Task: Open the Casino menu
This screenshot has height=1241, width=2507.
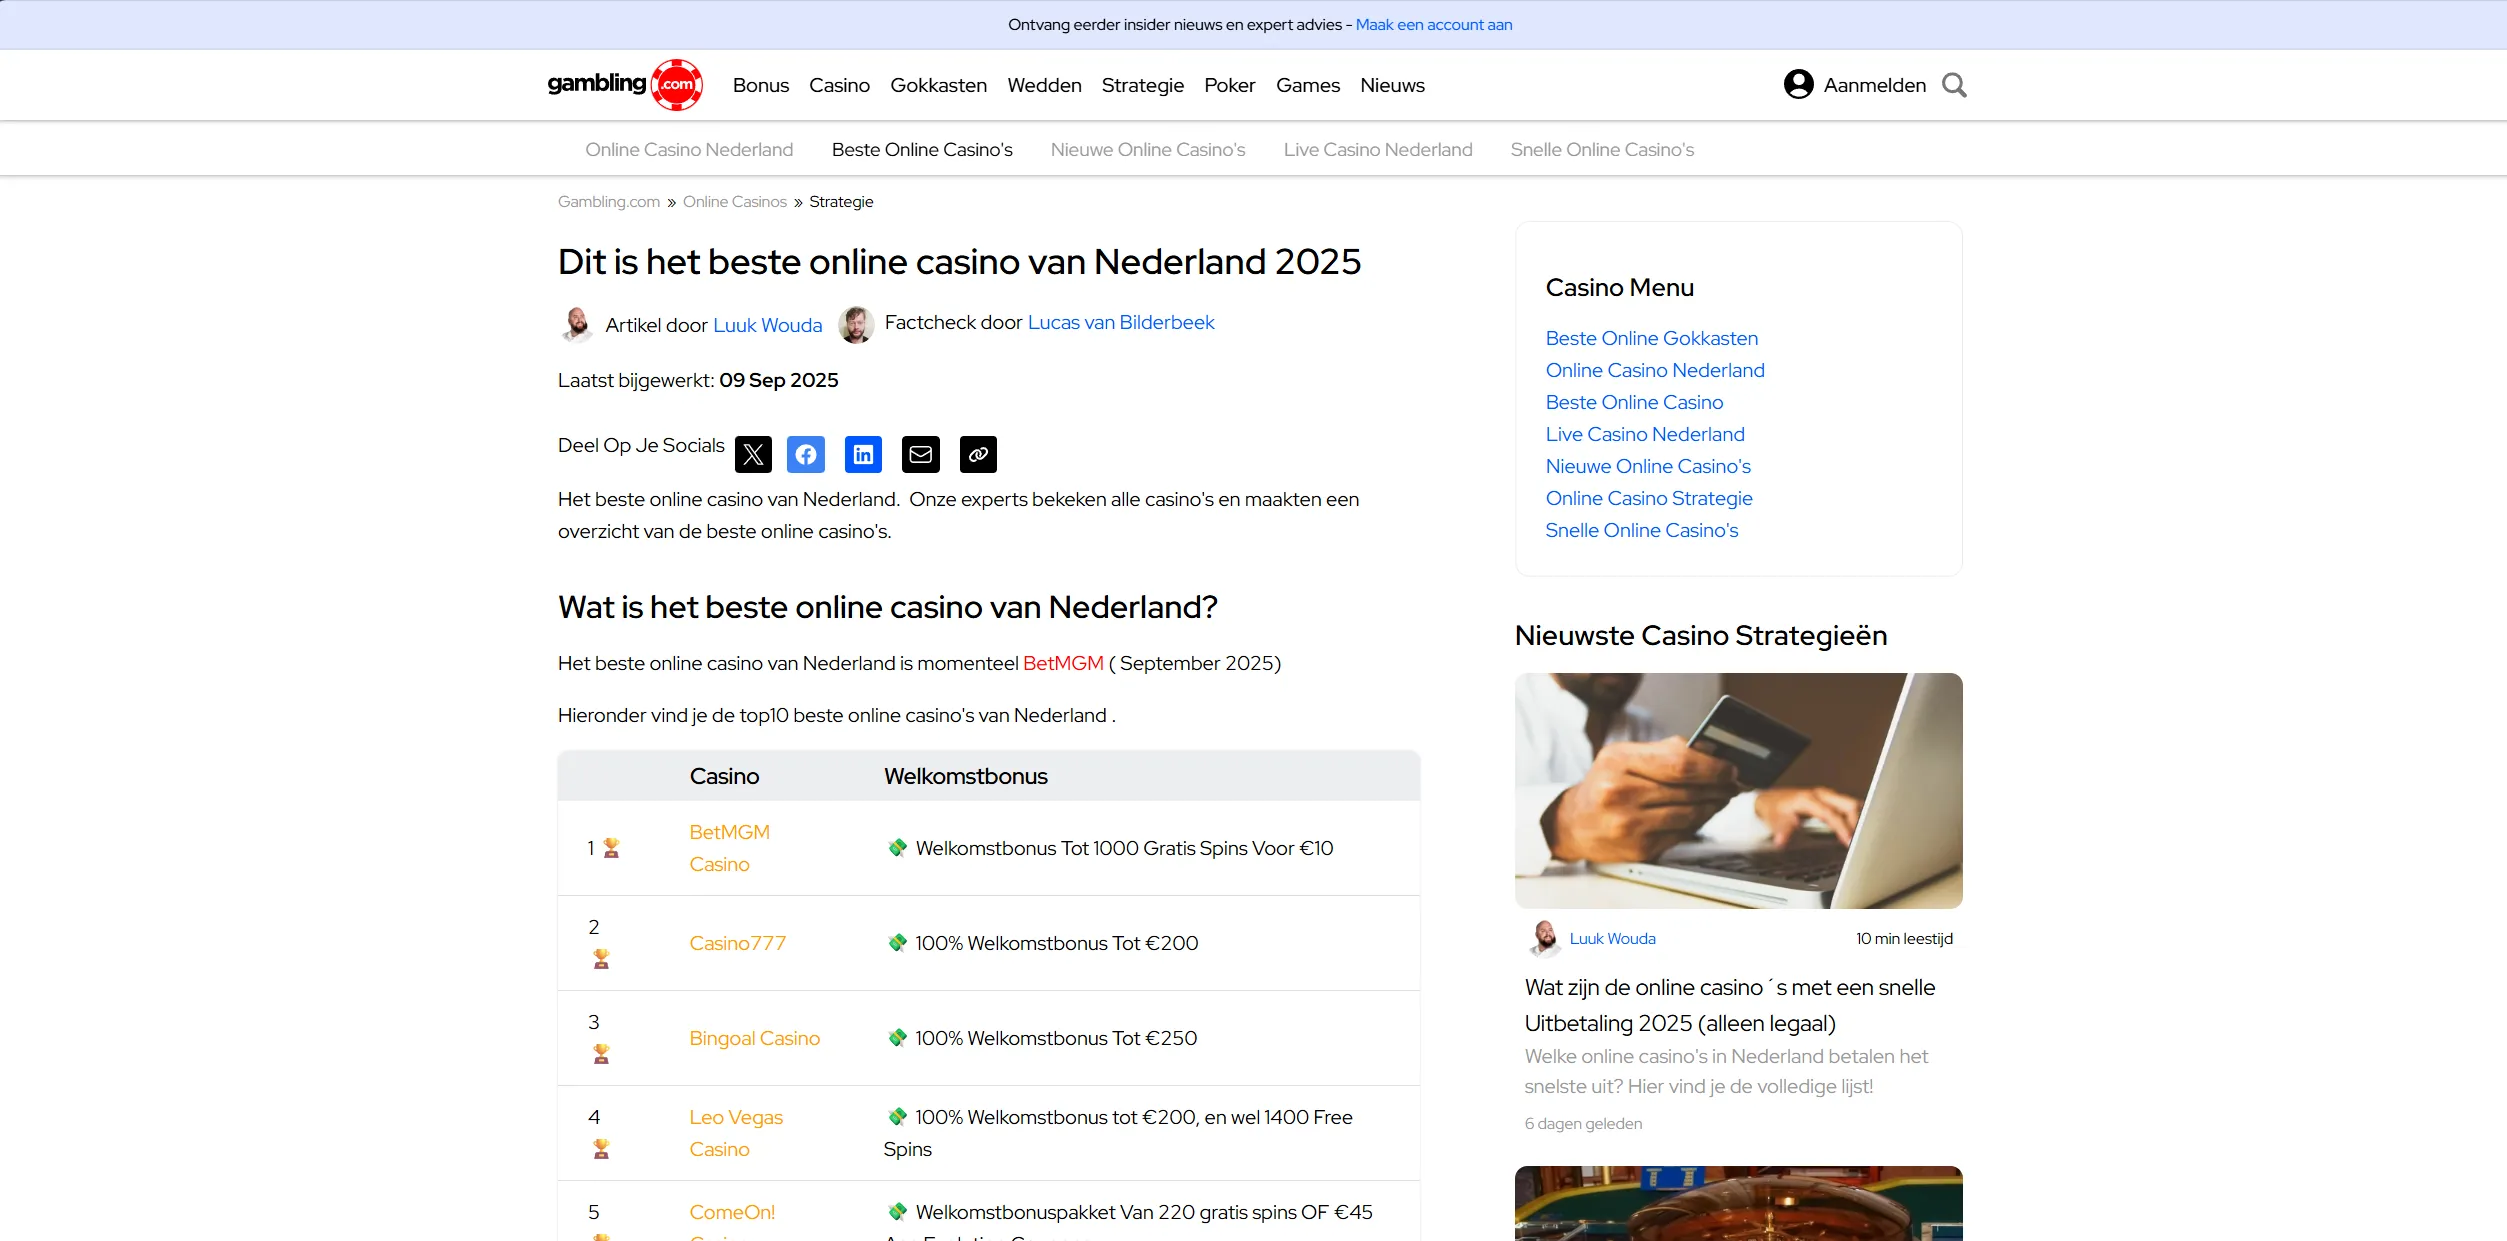Action: pyautogui.click(x=839, y=85)
